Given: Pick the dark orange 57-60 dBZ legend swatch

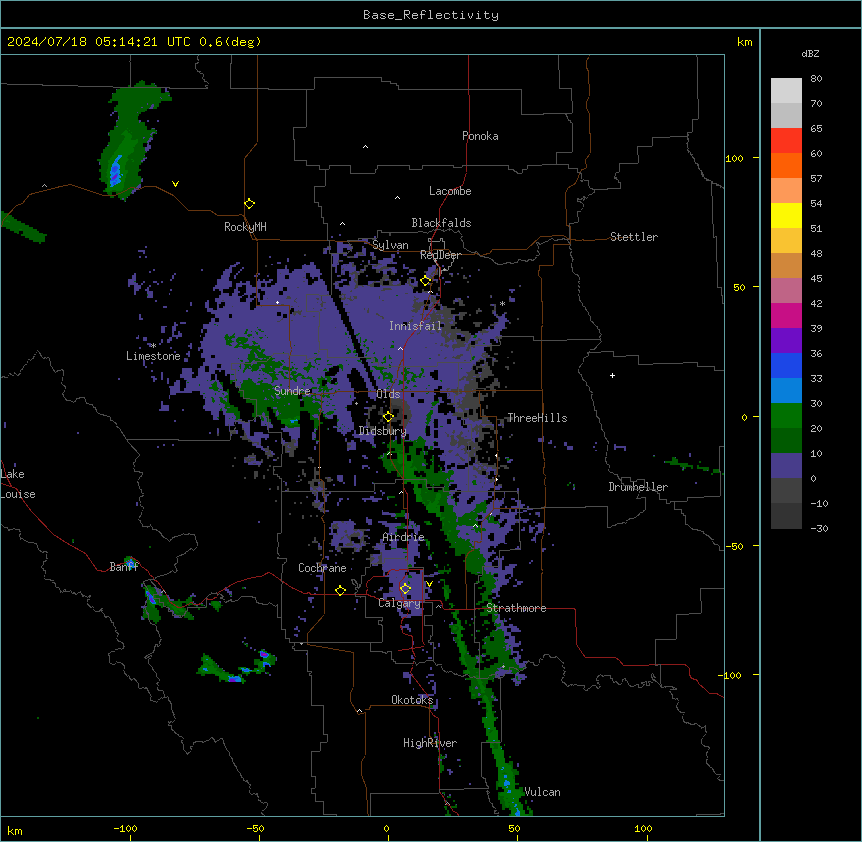Looking at the screenshot, I should [786, 165].
